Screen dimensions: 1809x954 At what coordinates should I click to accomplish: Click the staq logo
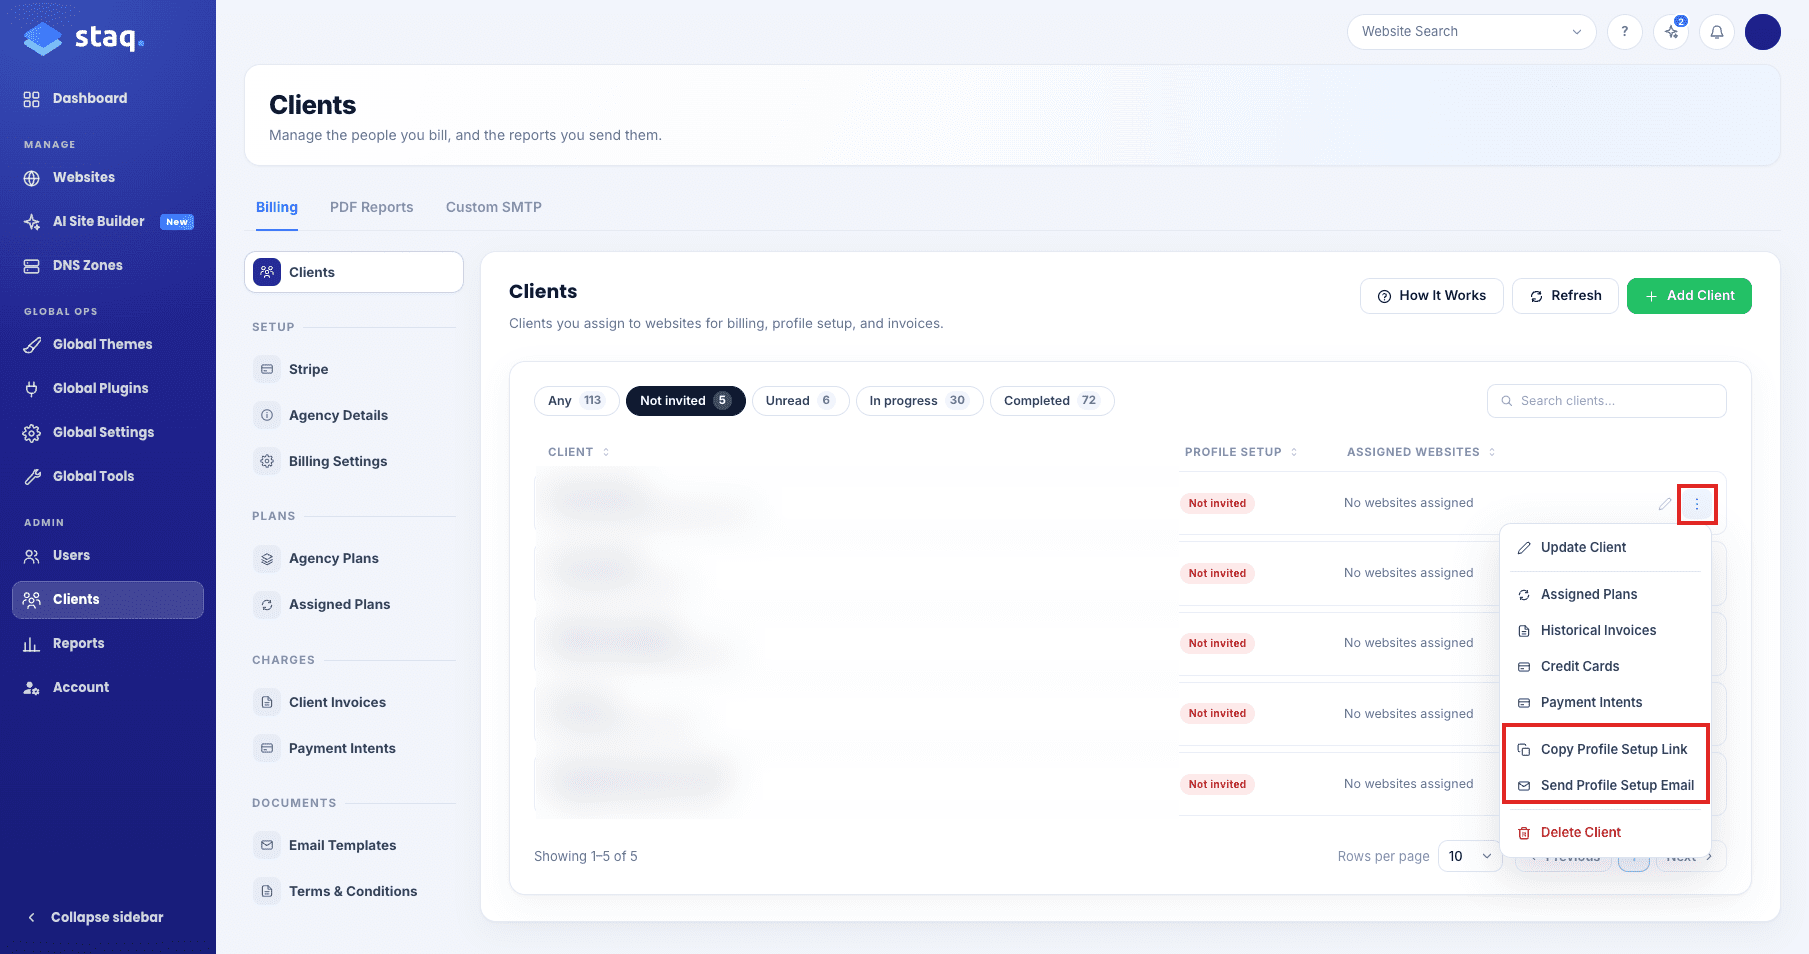point(84,38)
